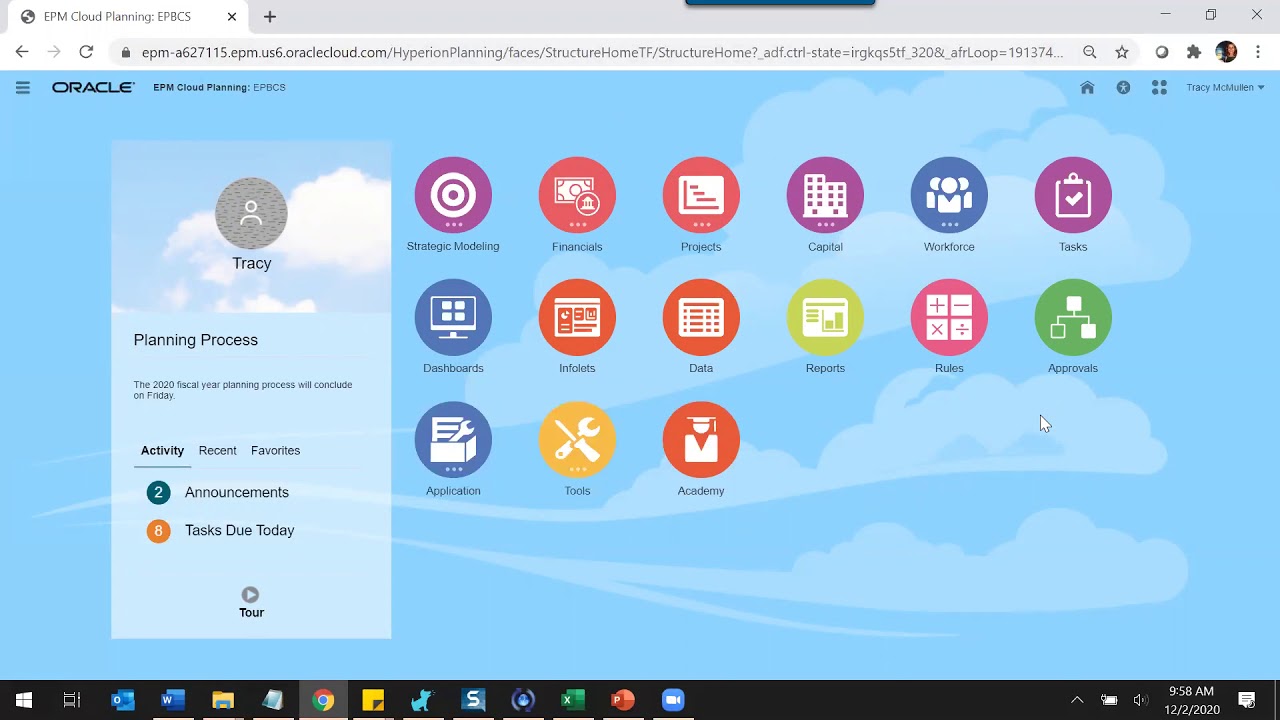The height and width of the screenshot is (720, 1280).
Task: Open the Tasks clipboard icon
Action: pyautogui.click(x=1073, y=195)
